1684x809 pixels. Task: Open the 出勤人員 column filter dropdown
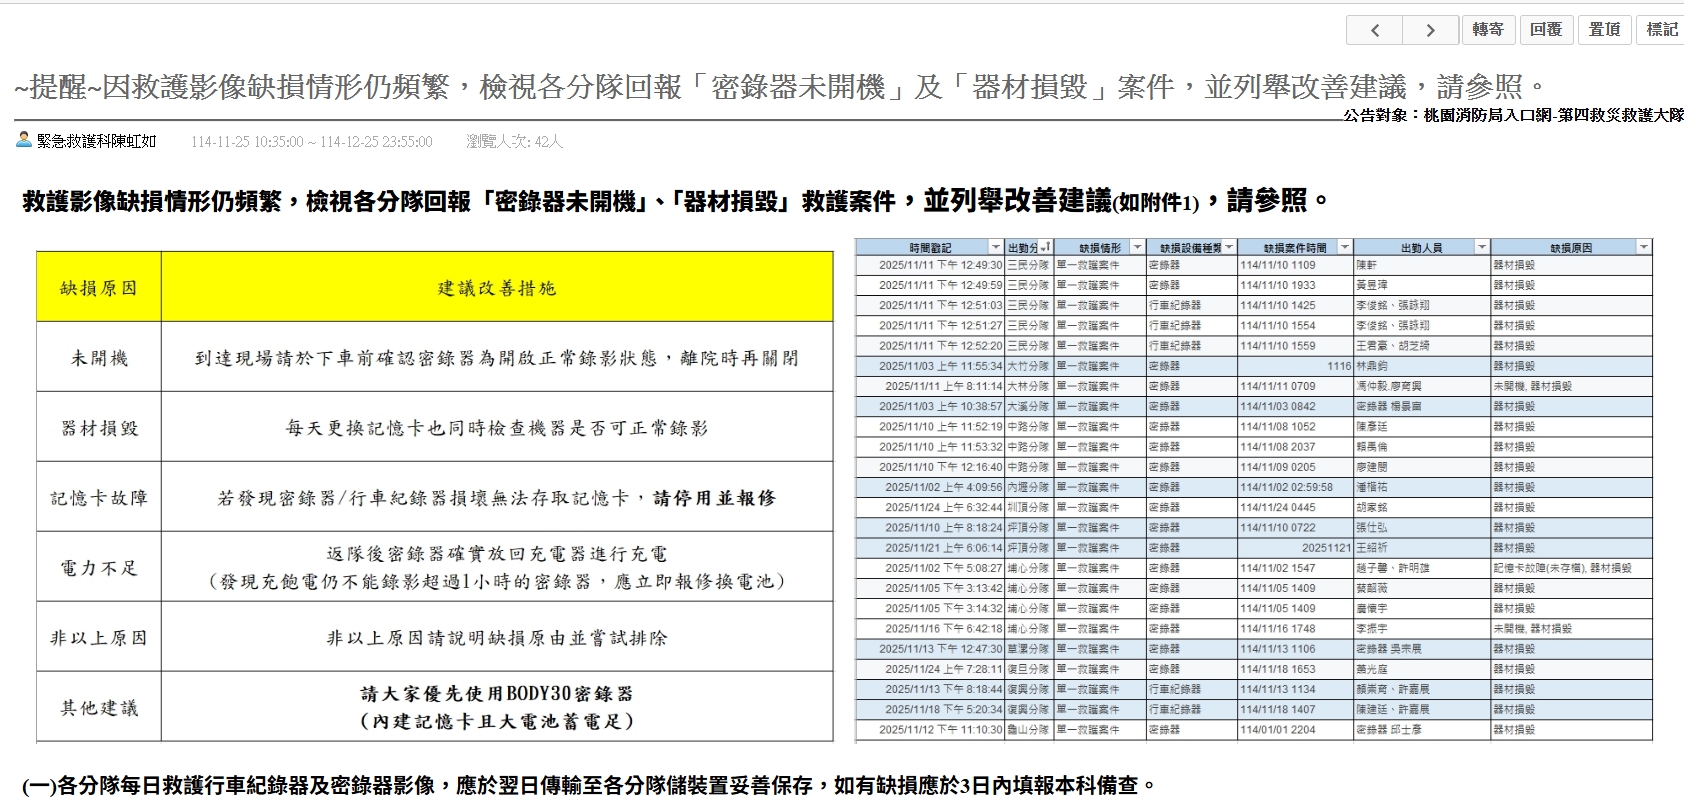coord(1482,247)
